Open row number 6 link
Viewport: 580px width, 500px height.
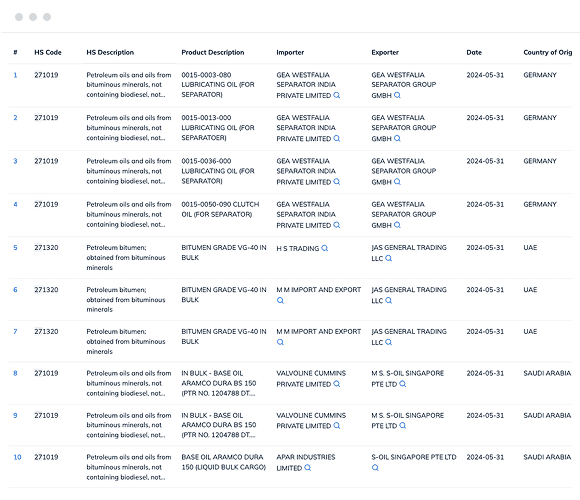coord(15,290)
